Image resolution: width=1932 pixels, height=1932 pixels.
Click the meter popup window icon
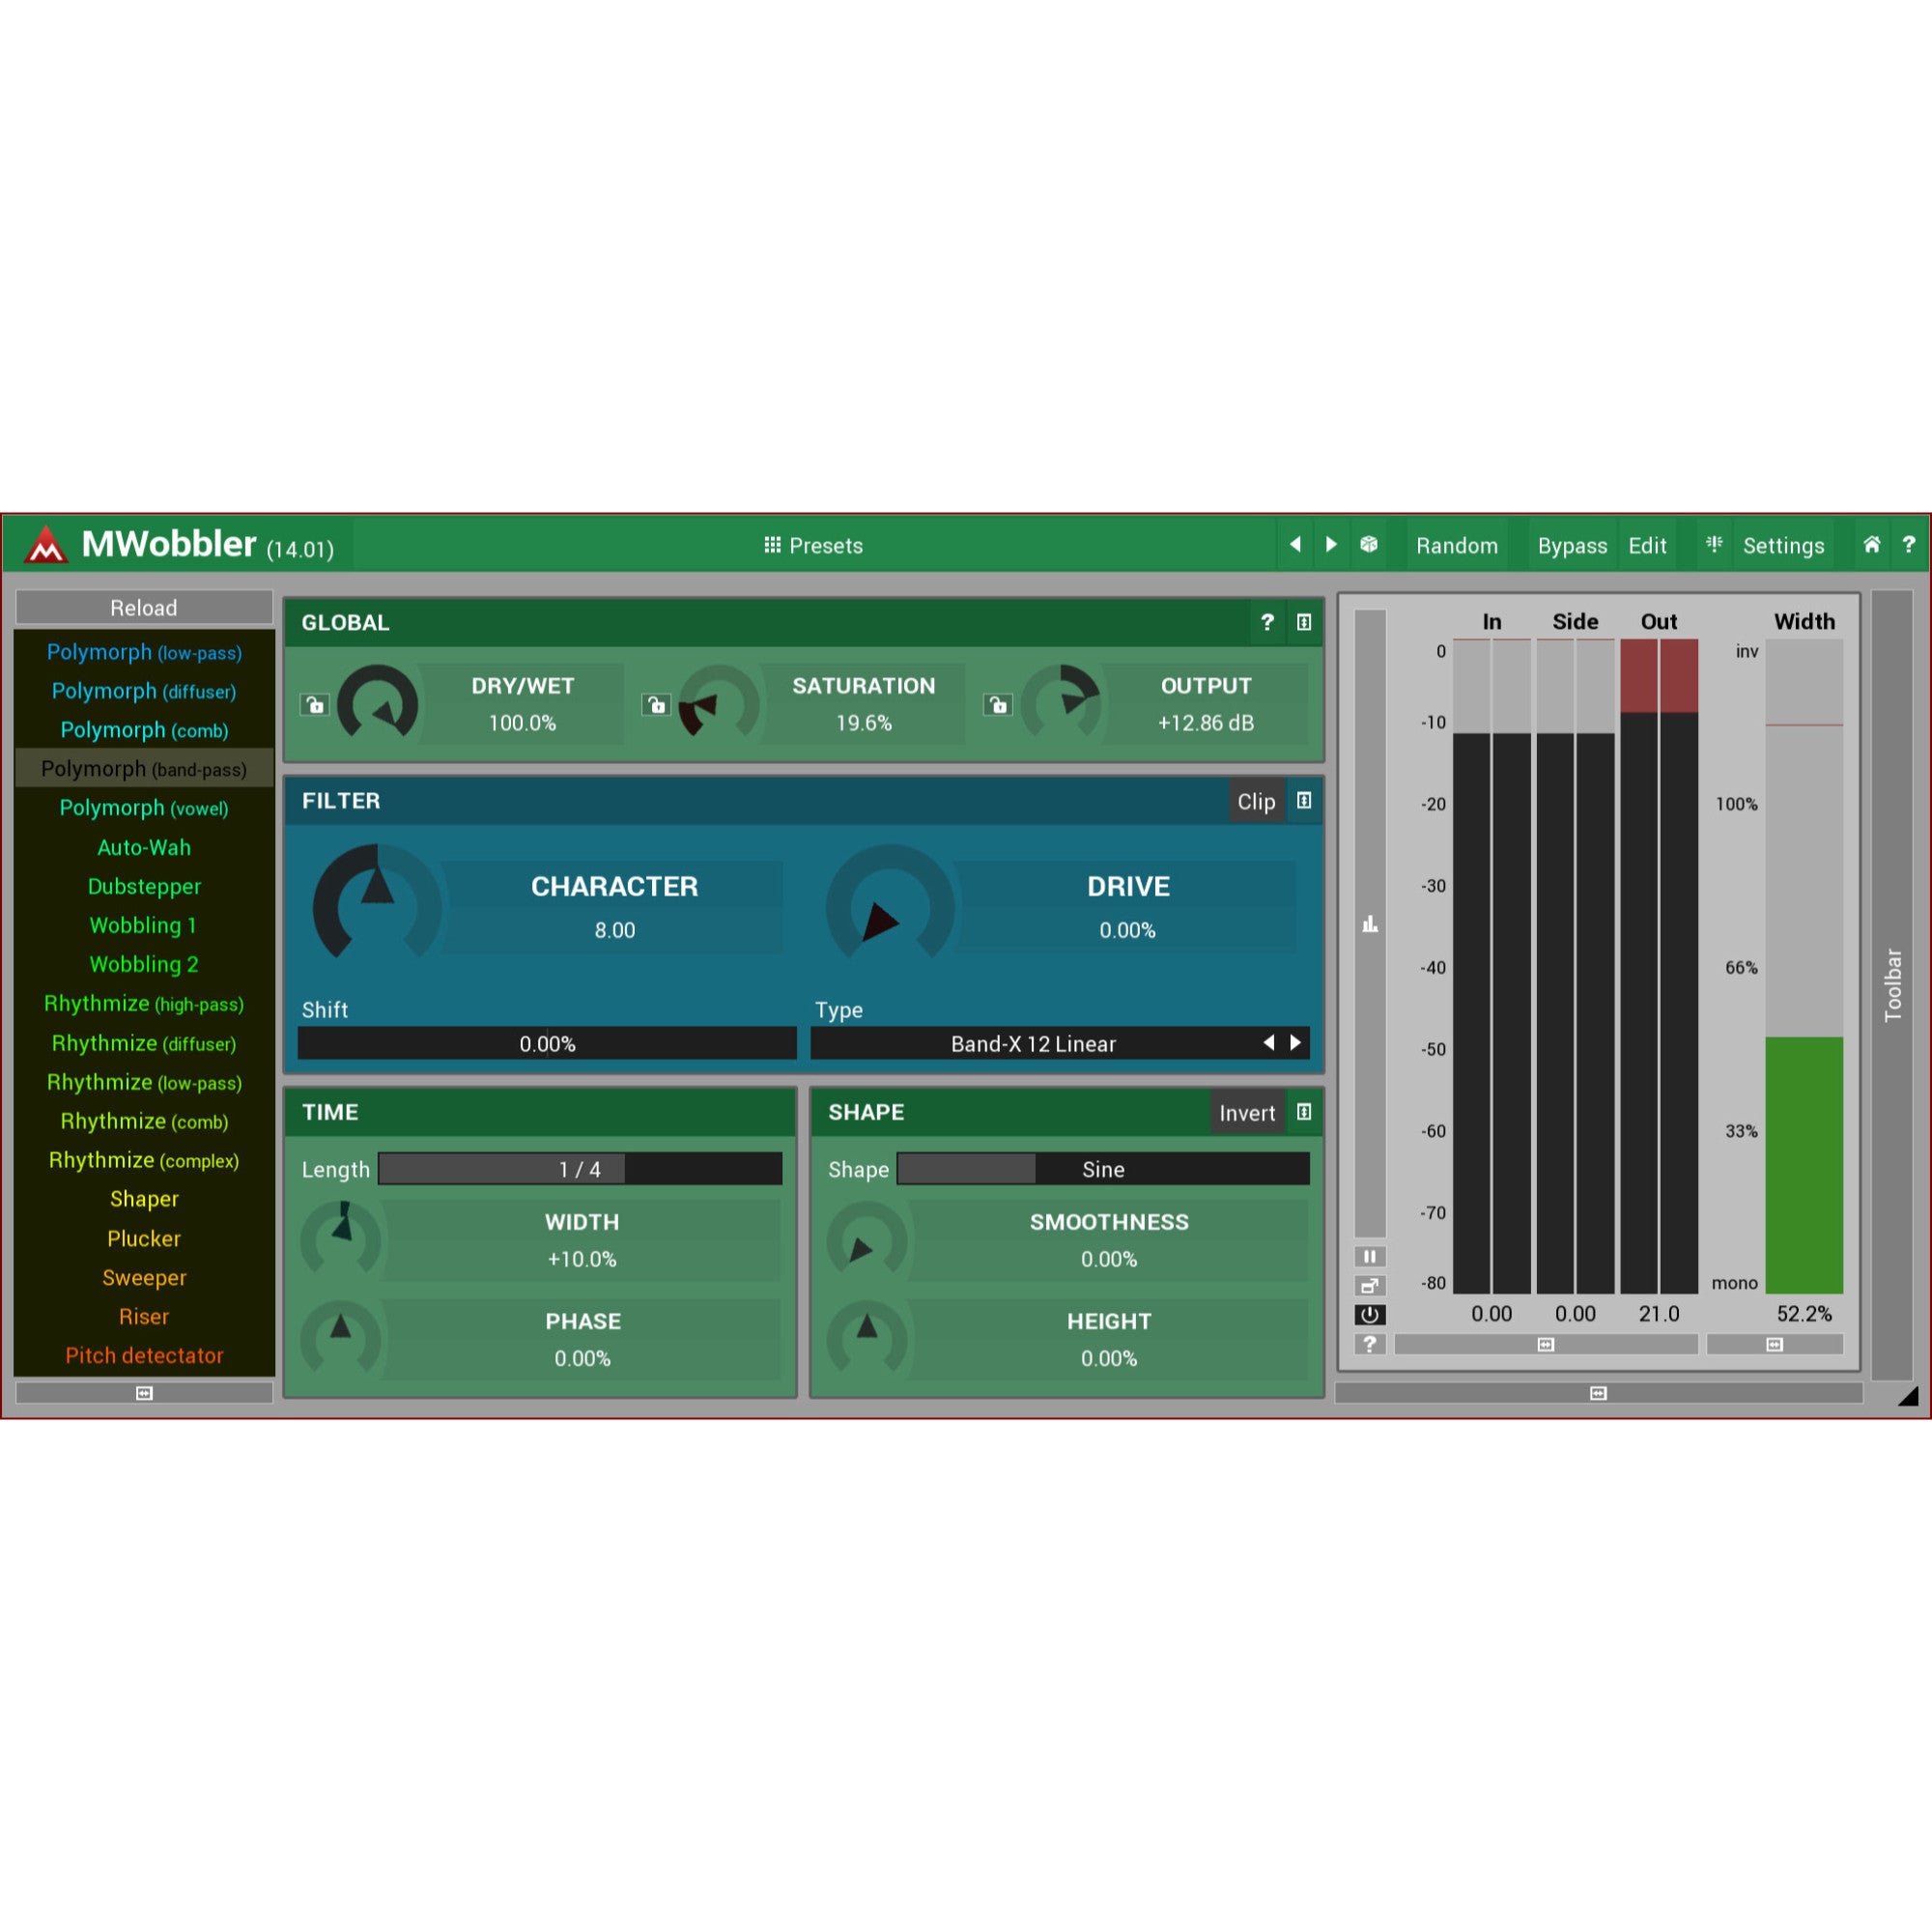click(x=1370, y=1286)
